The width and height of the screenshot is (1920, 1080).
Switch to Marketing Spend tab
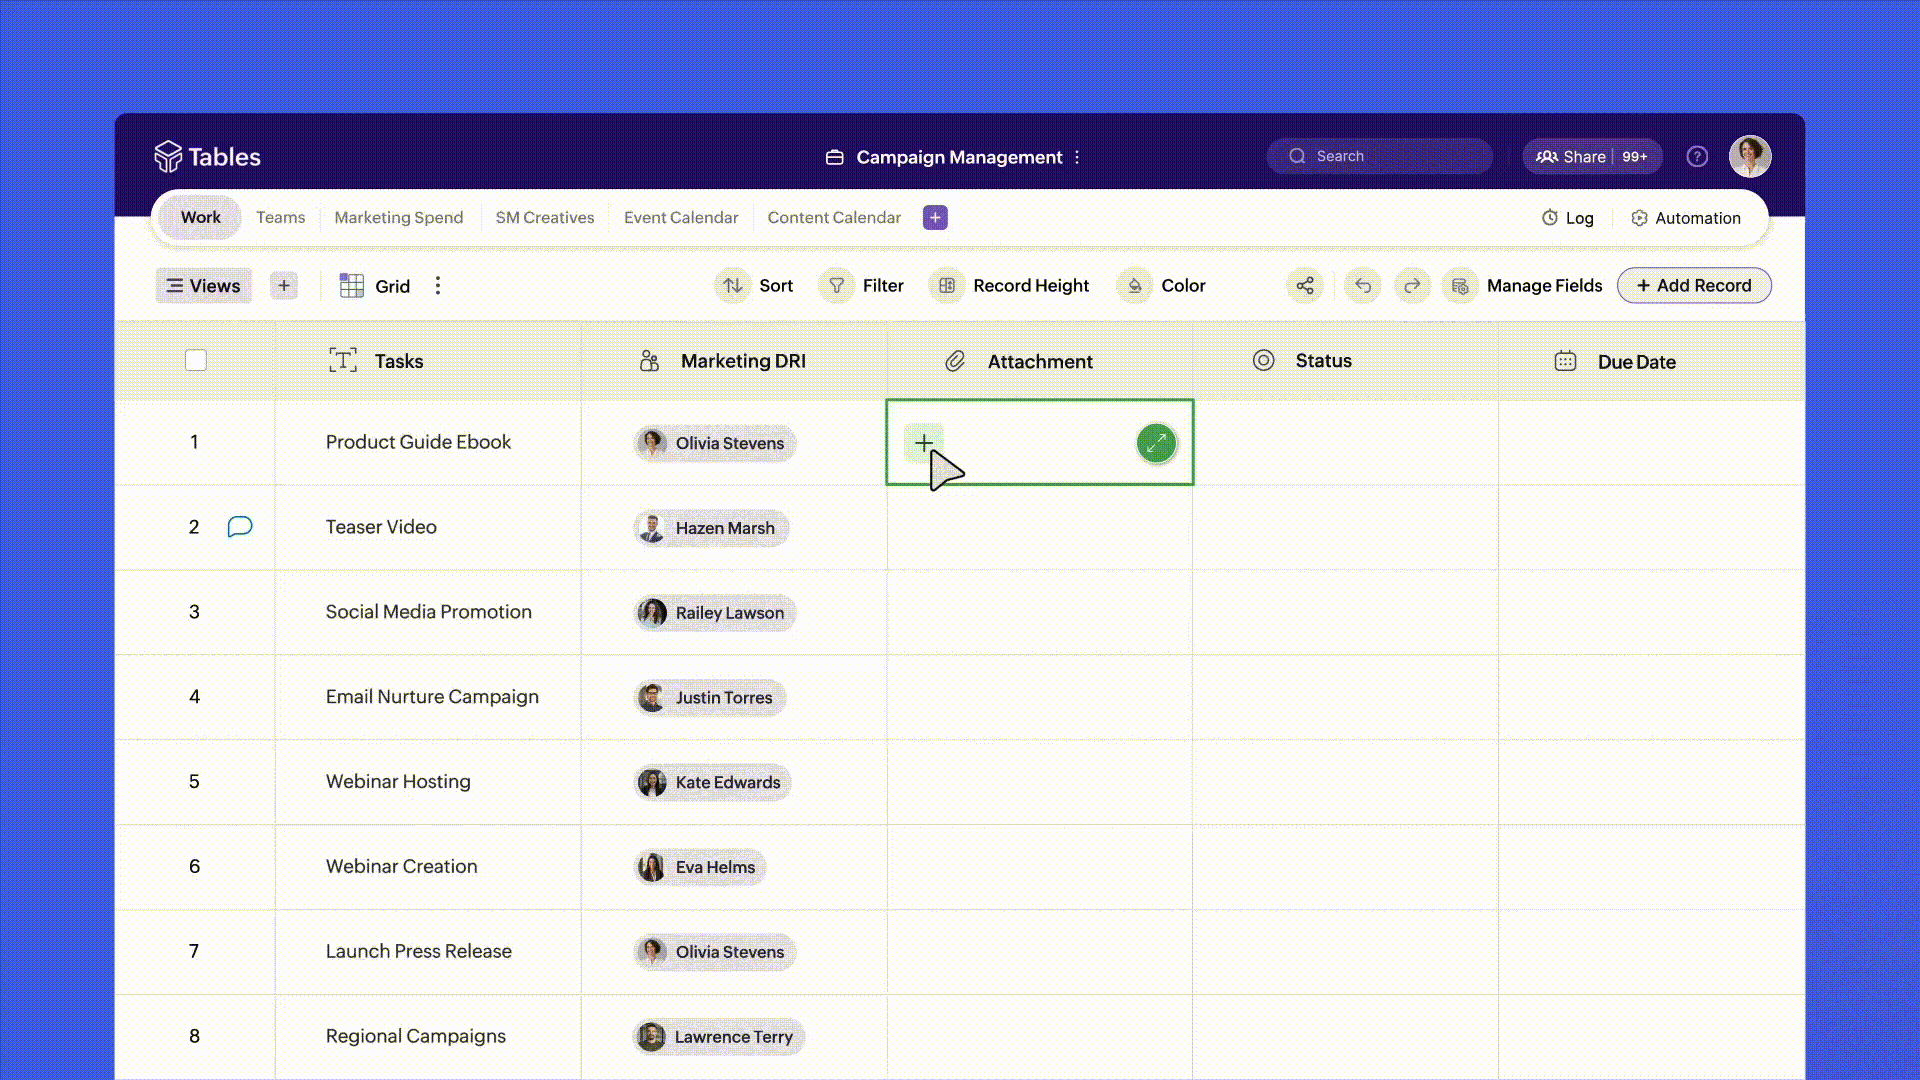coord(398,218)
